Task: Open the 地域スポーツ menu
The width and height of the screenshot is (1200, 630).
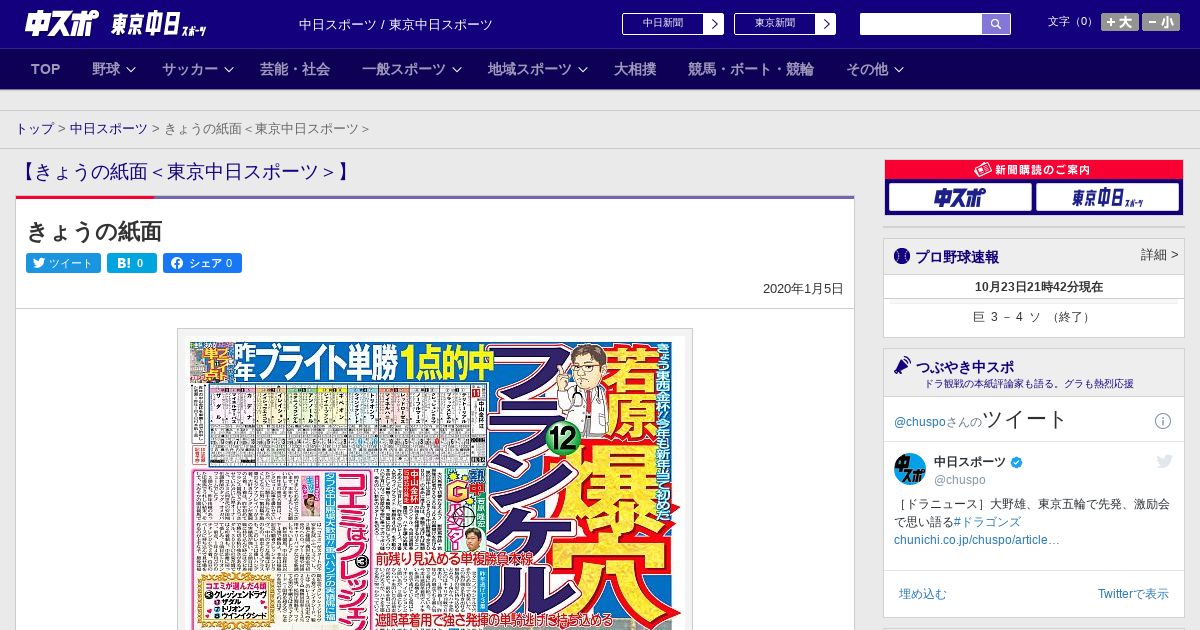Action: click(530, 69)
